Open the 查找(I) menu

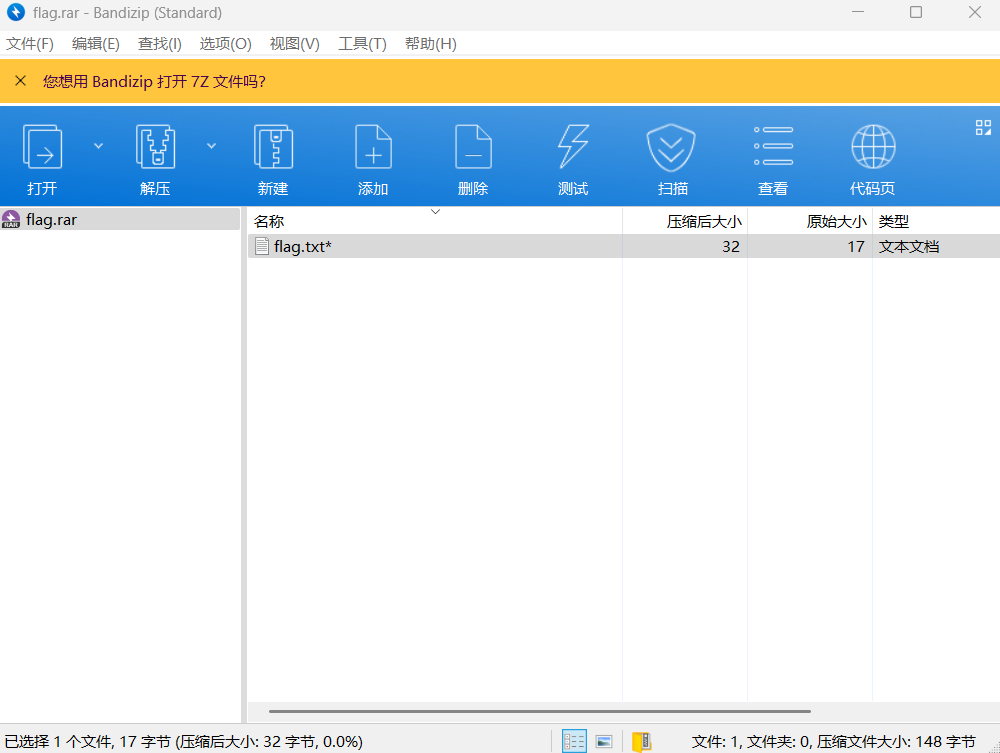[159, 44]
